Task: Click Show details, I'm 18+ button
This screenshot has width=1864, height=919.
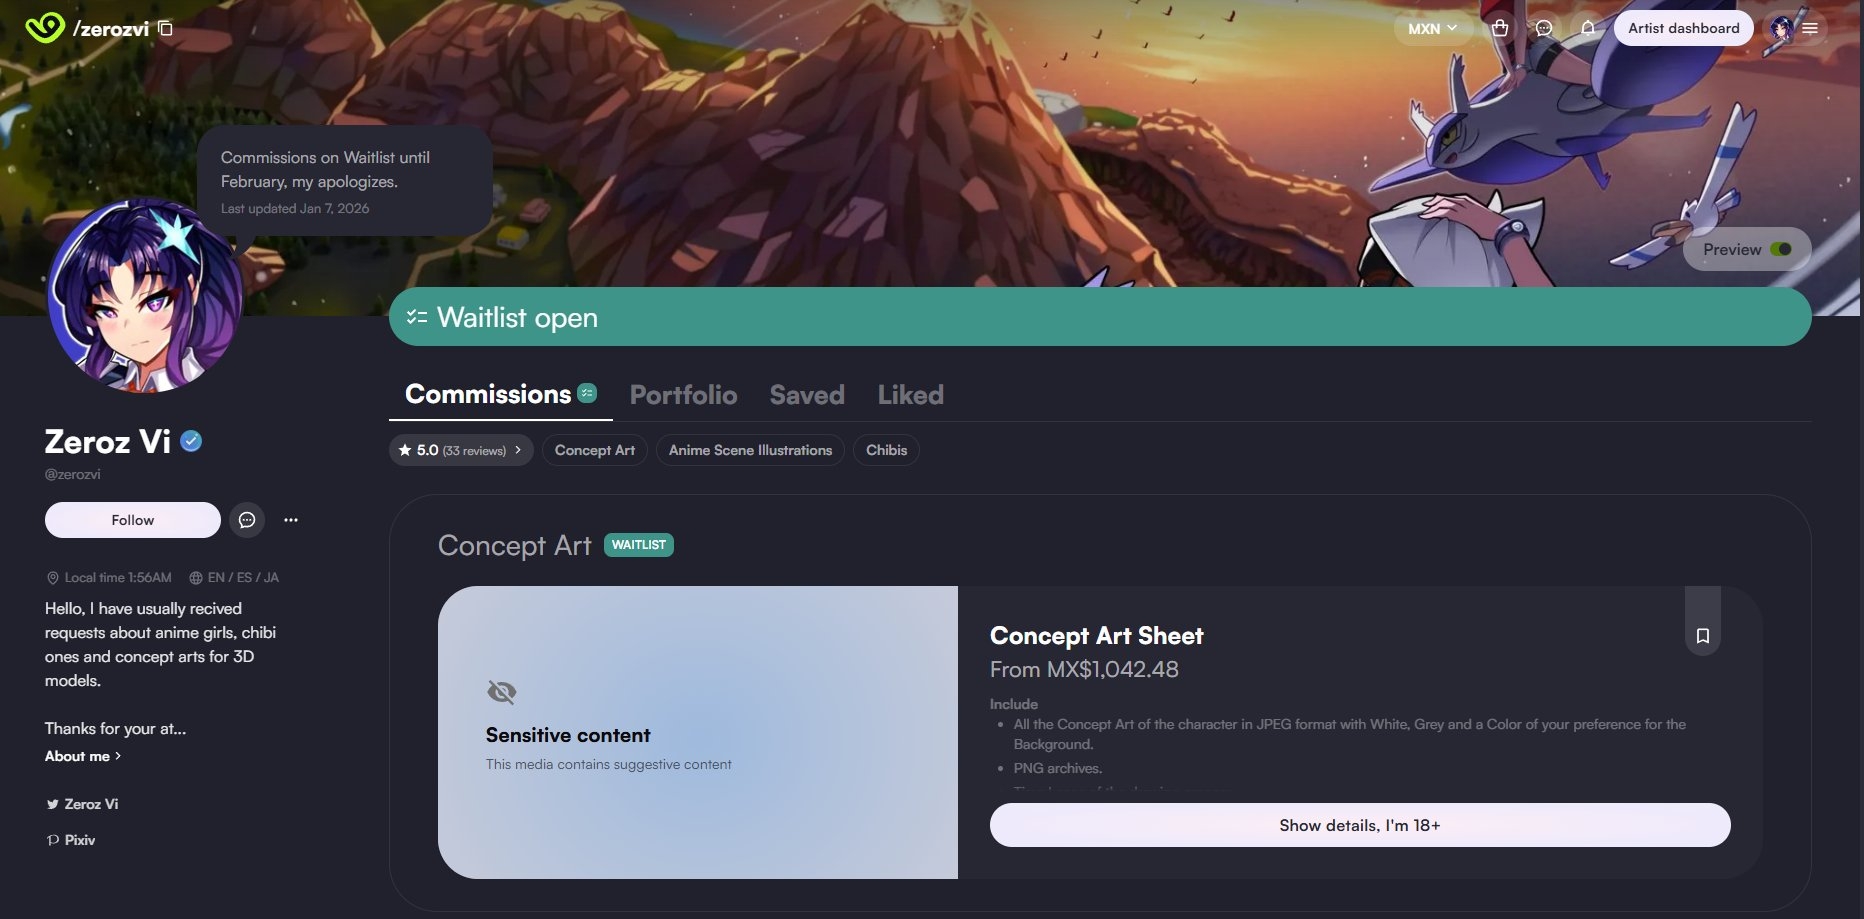Action: click(x=1360, y=825)
